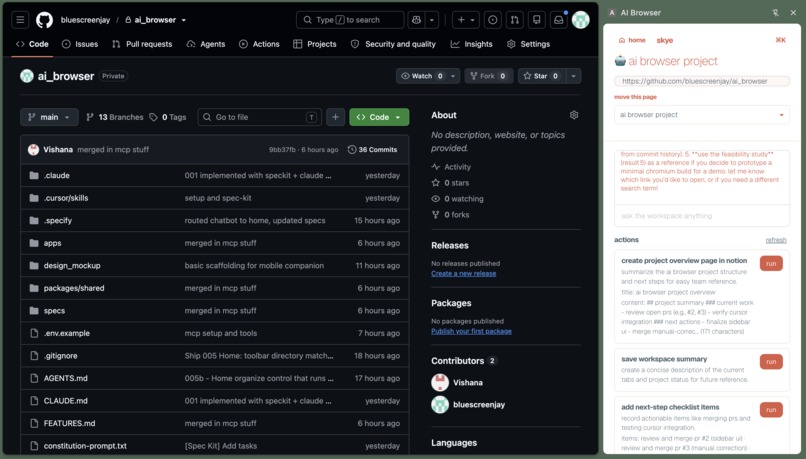Open the .gitignore file
Screen dimensions: 806x459
point(60,356)
